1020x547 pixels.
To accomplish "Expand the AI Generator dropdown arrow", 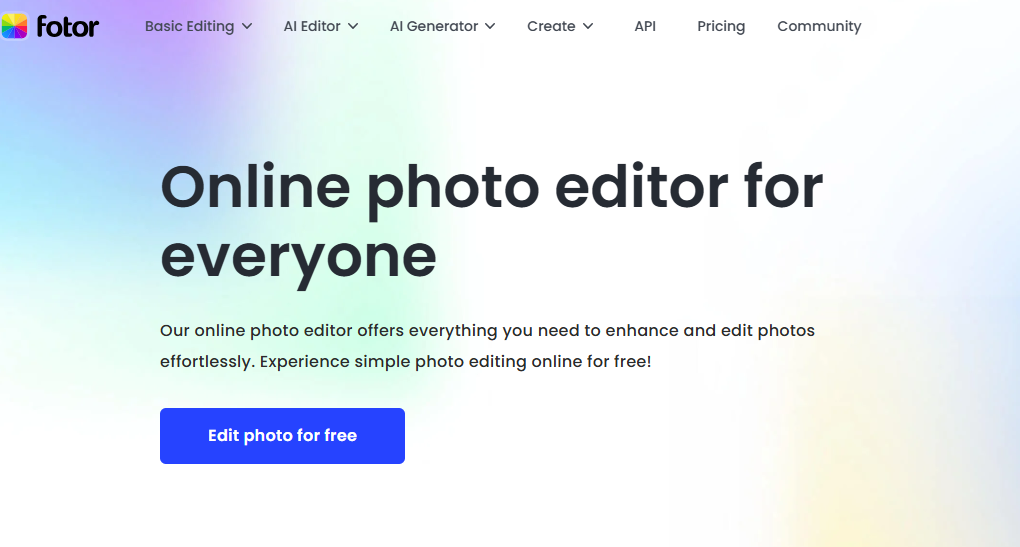I will click(x=490, y=27).
